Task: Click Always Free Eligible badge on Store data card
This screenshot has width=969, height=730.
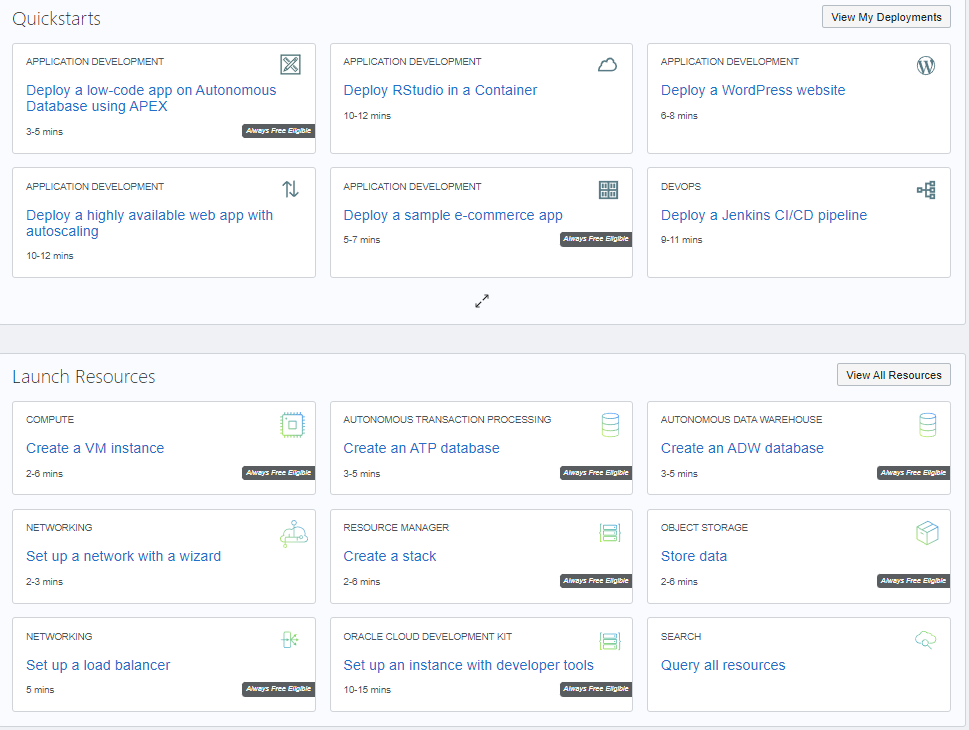Action: tap(913, 581)
